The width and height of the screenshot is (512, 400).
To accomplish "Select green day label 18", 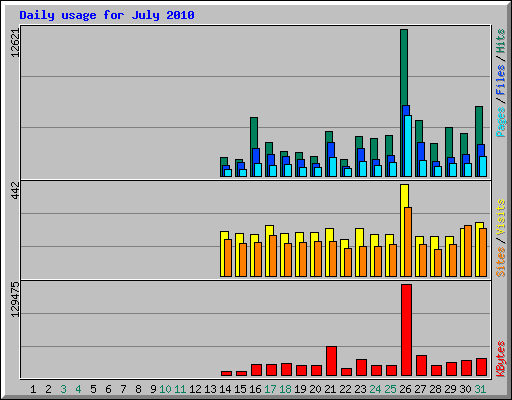I will pyautogui.click(x=285, y=389).
